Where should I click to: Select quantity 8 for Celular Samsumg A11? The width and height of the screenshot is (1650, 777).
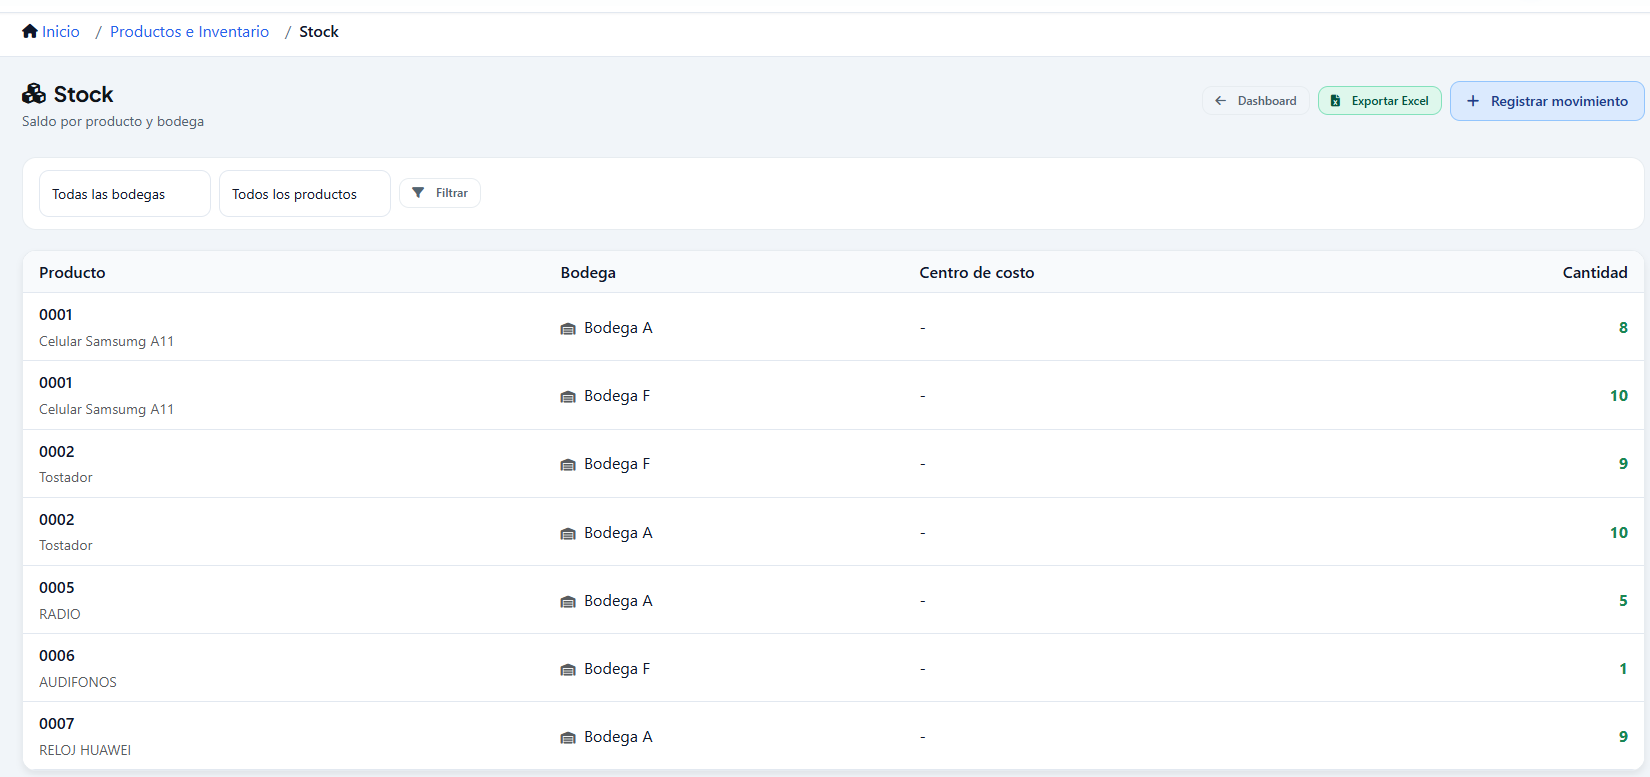coord(1623,327)
